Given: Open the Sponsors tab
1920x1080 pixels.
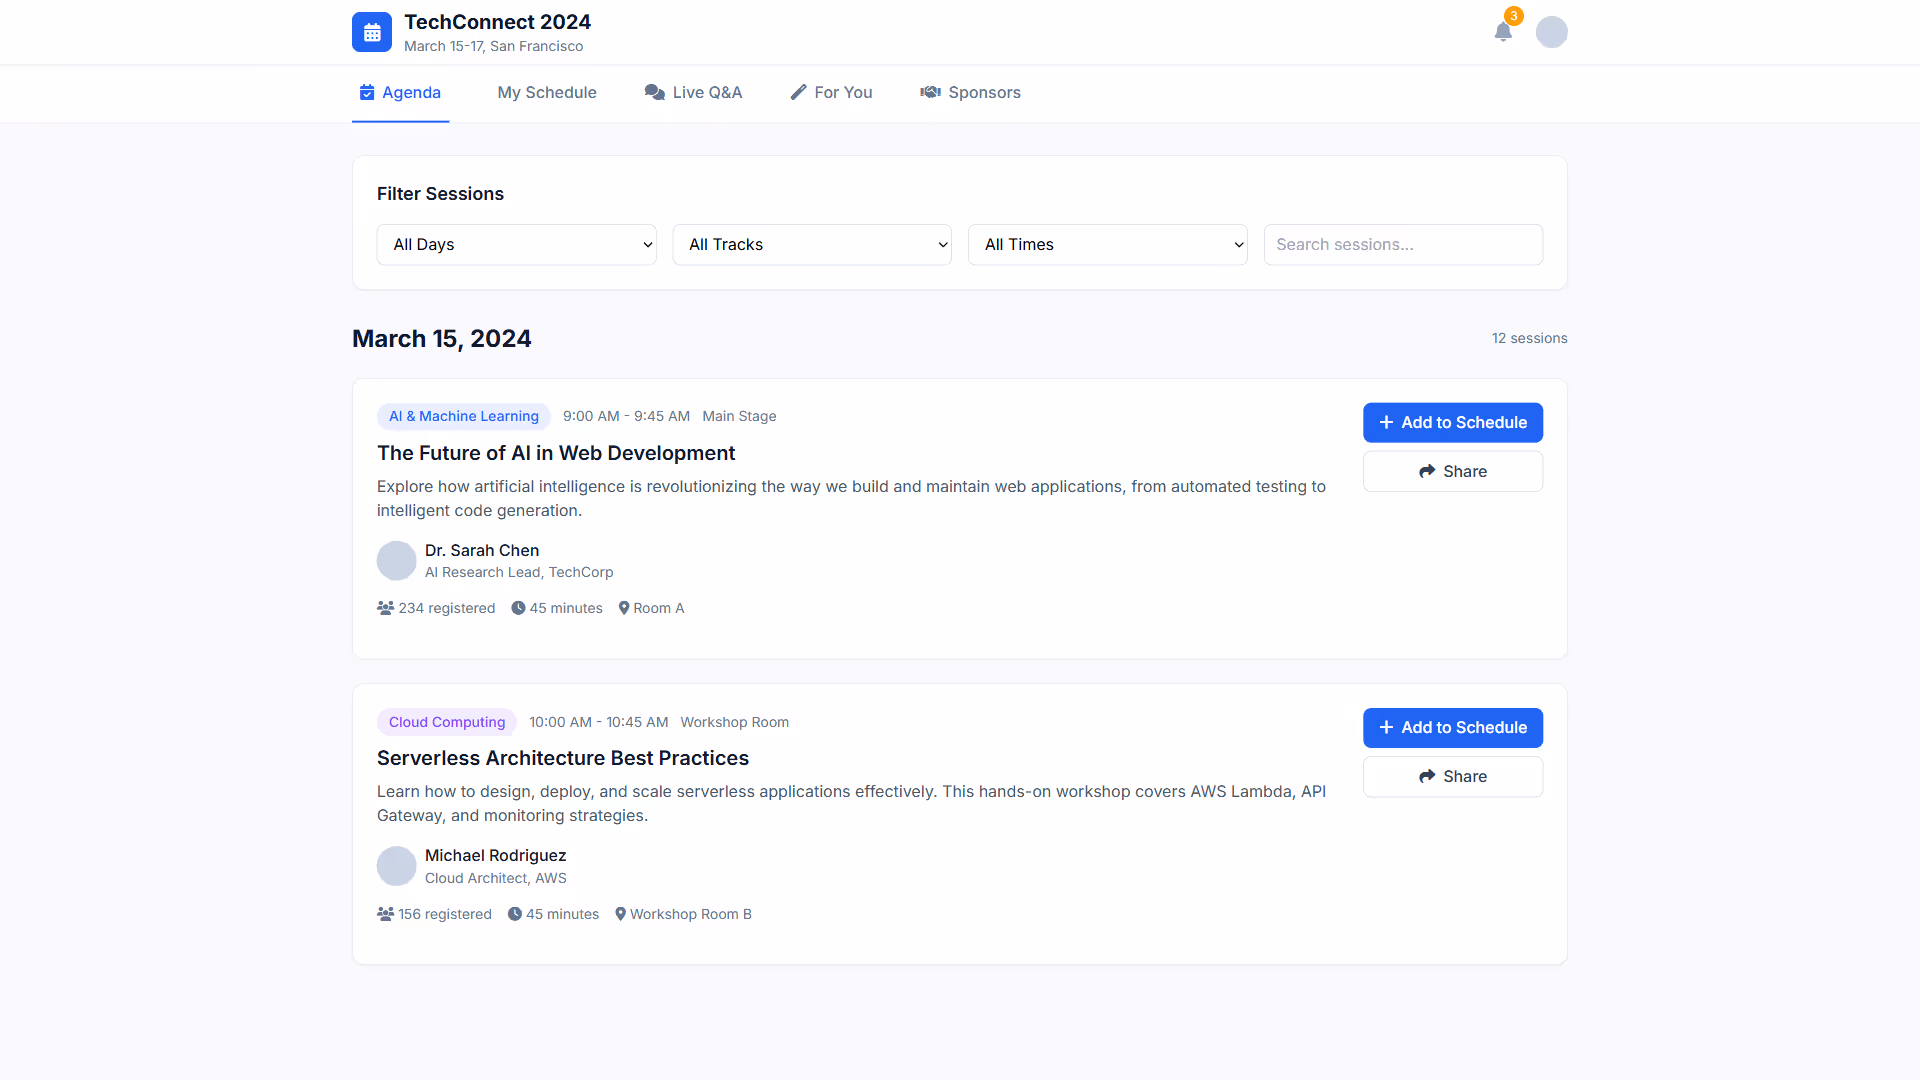Looking at the screenshot, I should coord(970,92).
